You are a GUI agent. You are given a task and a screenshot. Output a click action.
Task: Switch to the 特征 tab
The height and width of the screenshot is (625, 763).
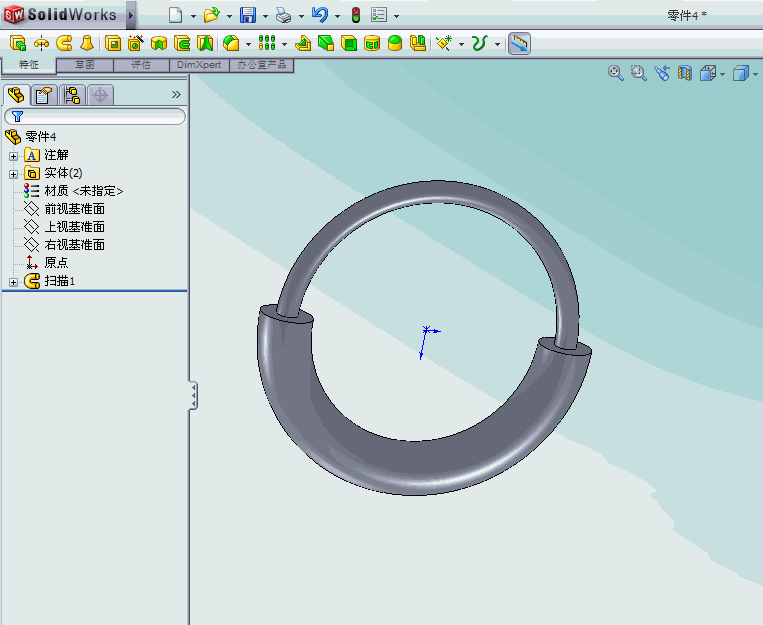29,65
